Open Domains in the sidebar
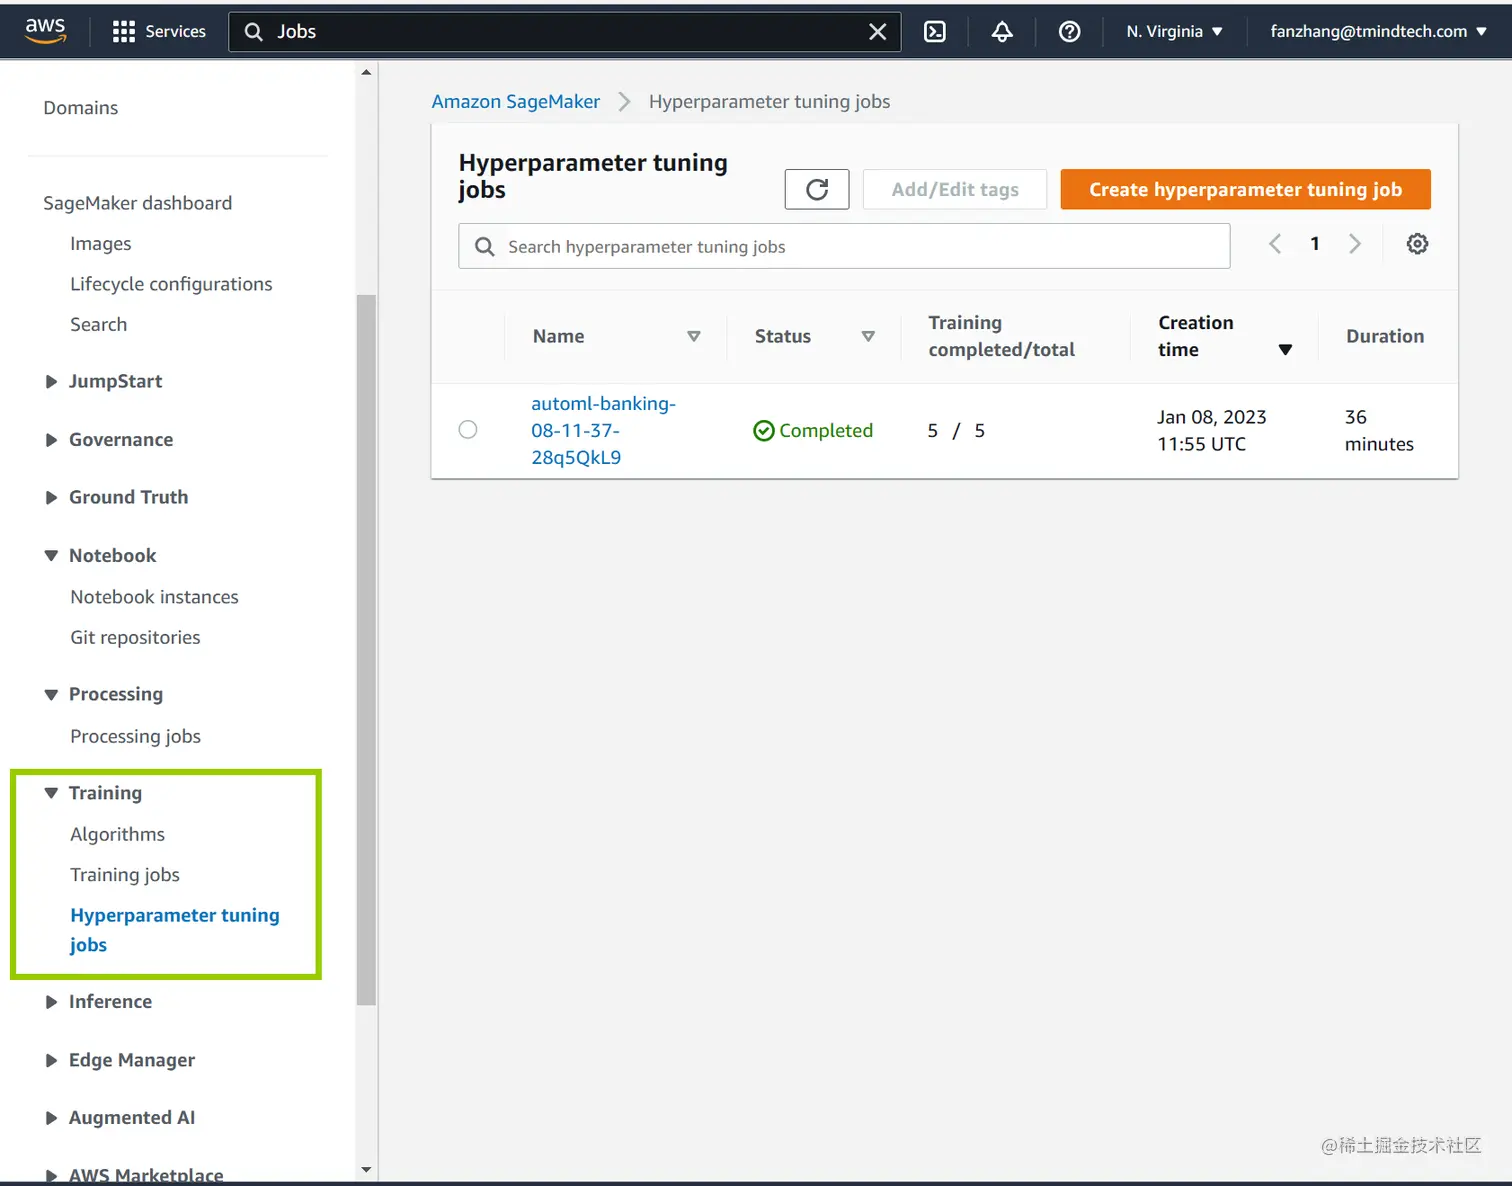The height and width of the screenshot is (1186, 1512). 81,108
